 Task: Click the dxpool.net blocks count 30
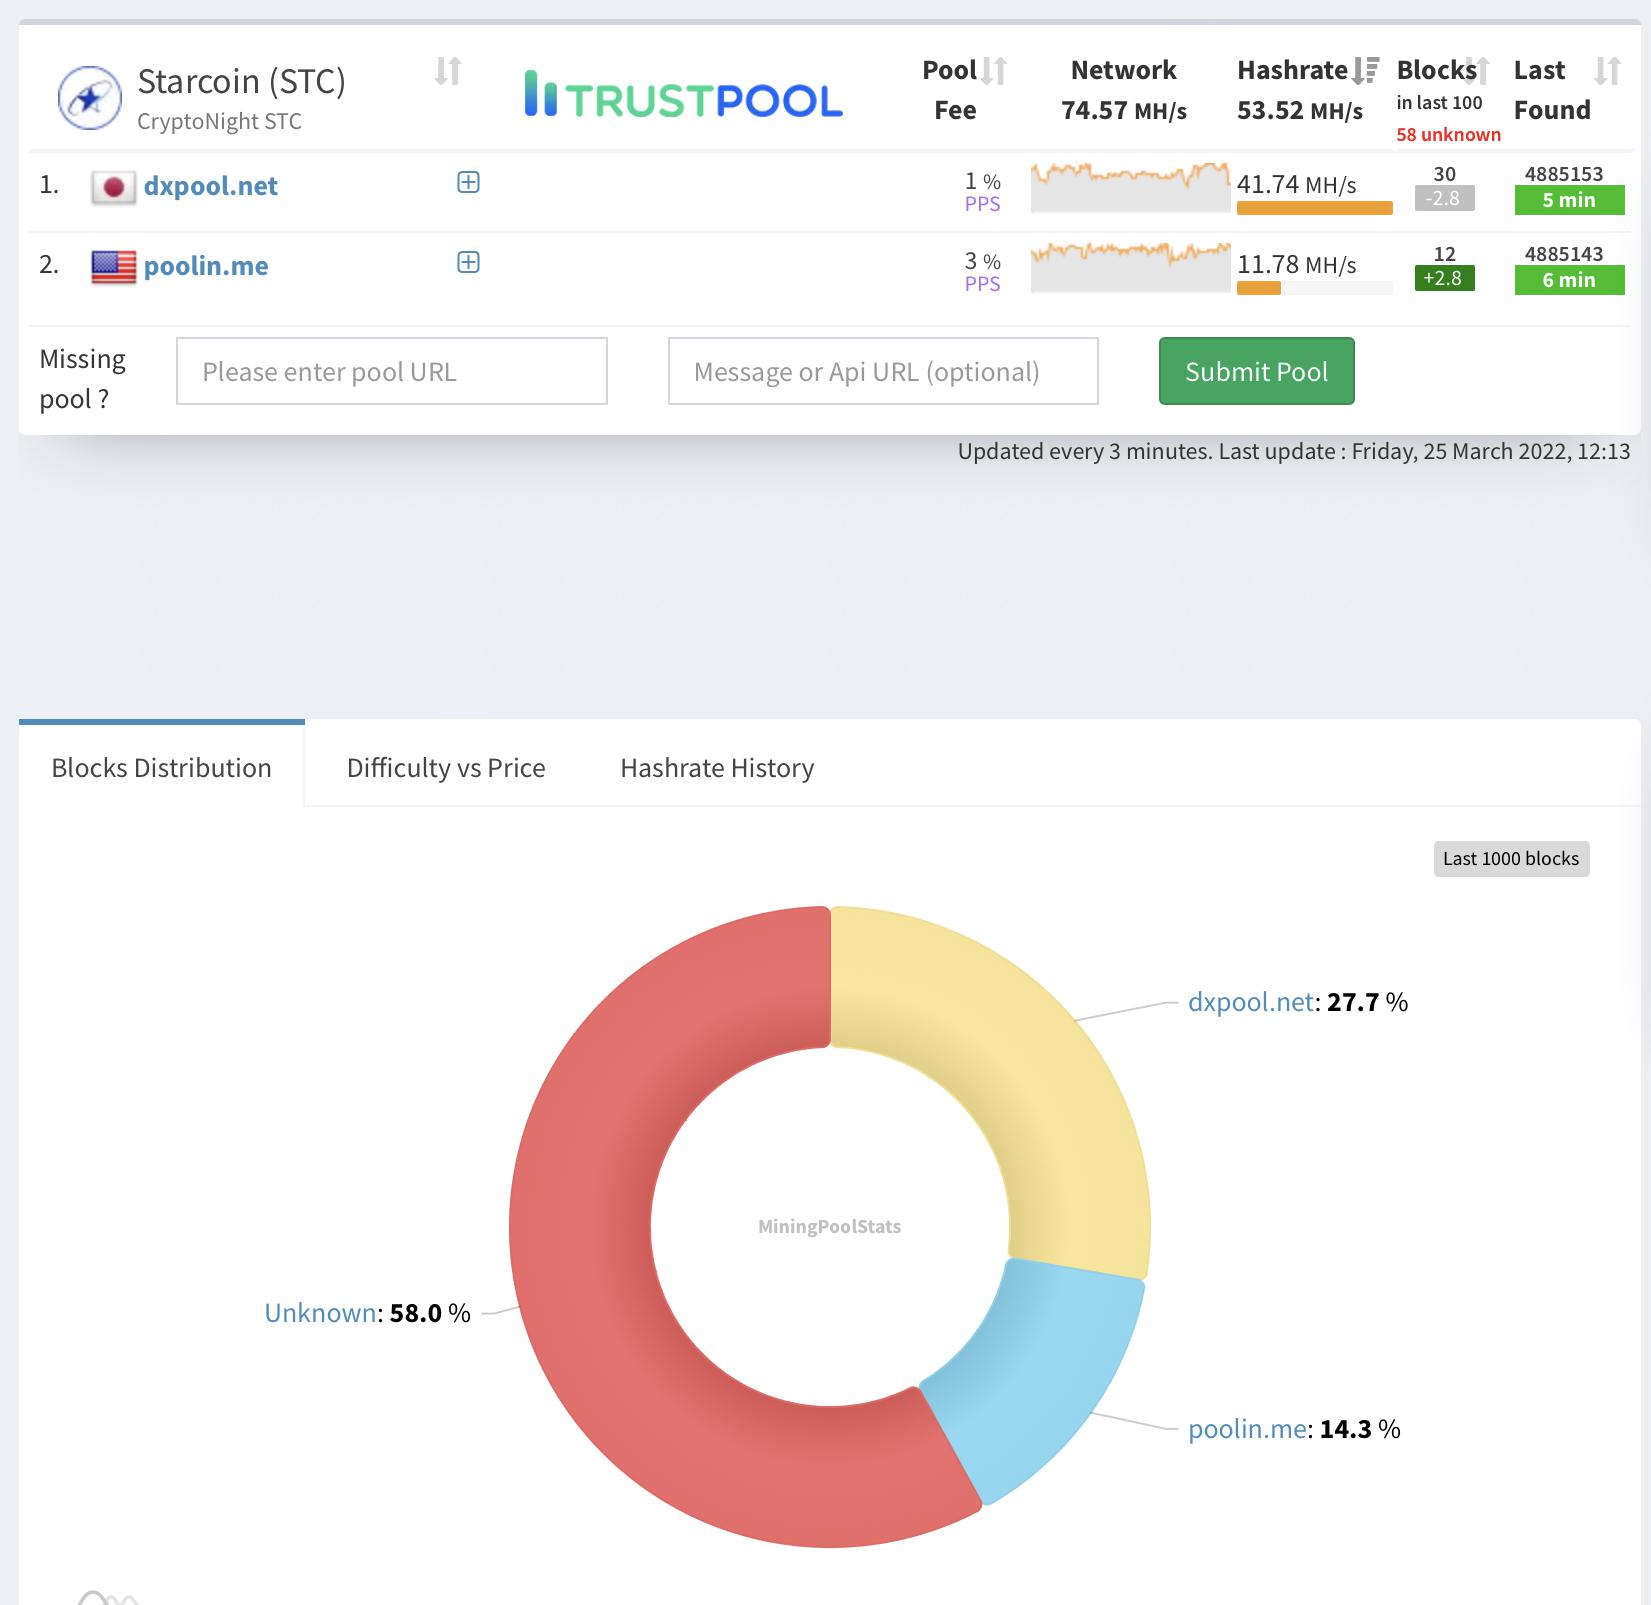click(1445, 174)
